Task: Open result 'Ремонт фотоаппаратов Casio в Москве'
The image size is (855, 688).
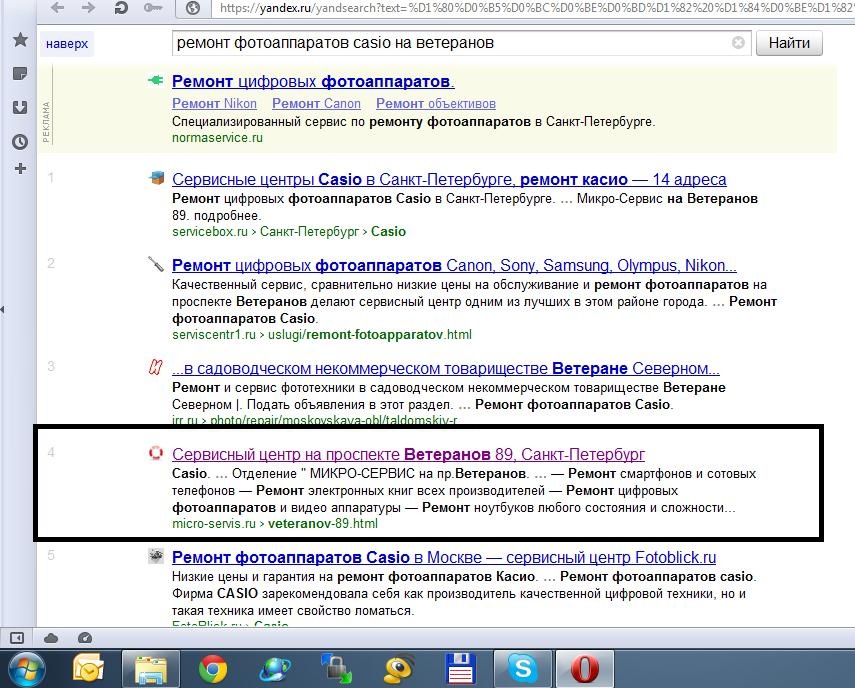Action: pyautogui.click(x=444, y=558)
